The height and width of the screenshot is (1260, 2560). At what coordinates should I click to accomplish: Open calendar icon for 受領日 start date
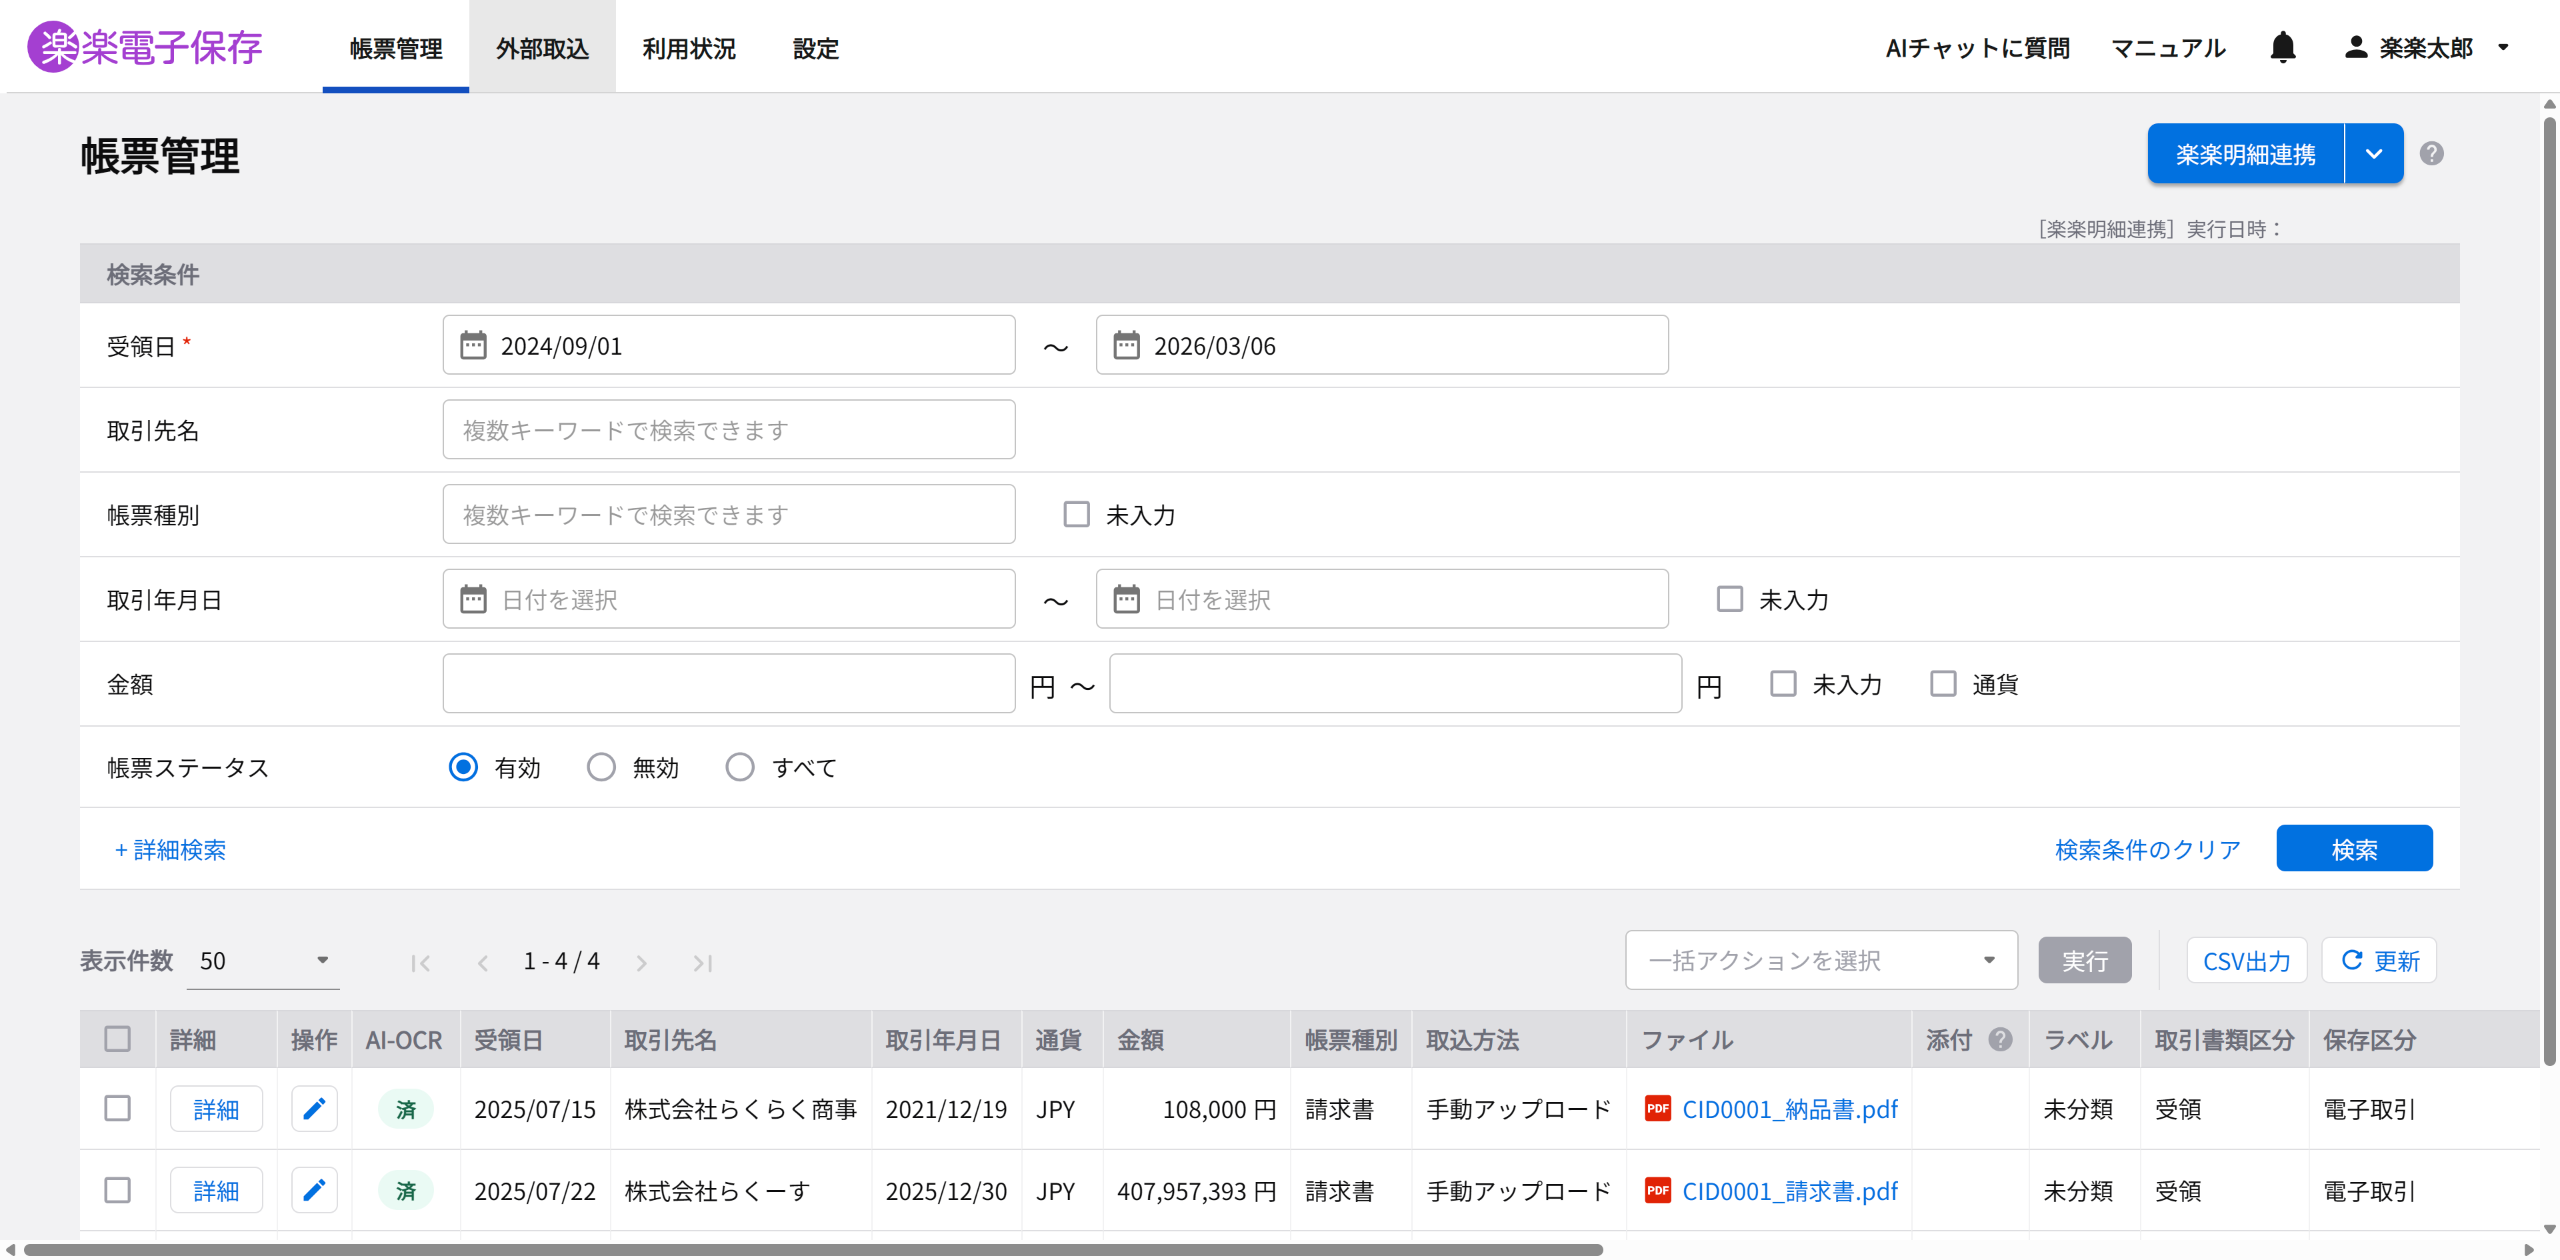tap(473, 346)
